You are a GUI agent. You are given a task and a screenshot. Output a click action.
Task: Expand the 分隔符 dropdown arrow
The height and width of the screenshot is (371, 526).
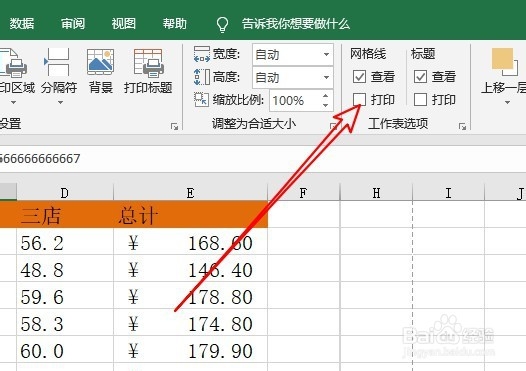click(60, 102)
